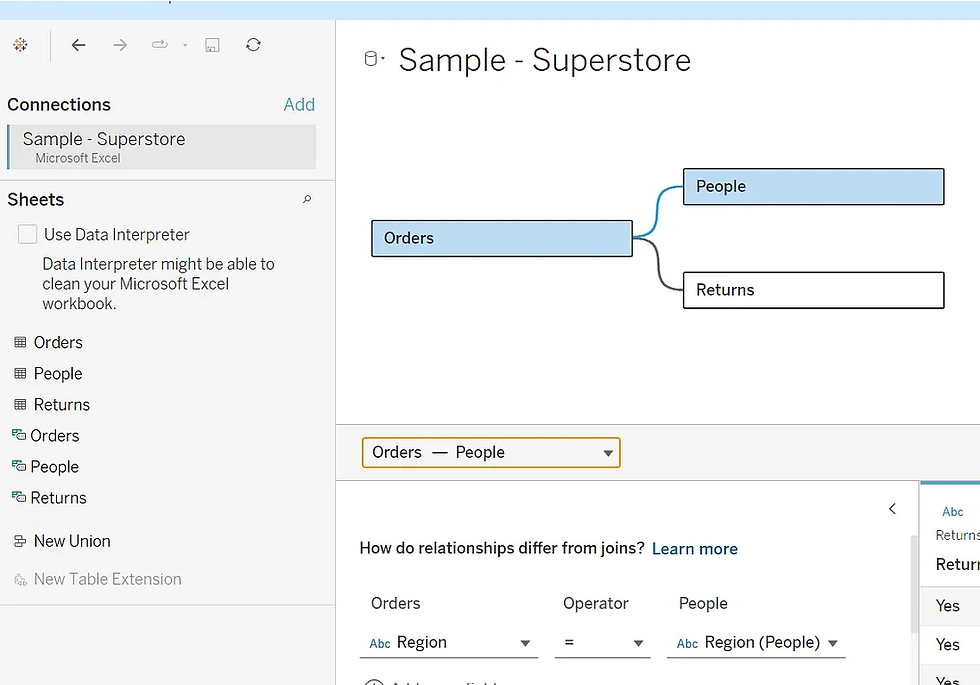Enable Use Data Interpreter

(x=27, y=234)
